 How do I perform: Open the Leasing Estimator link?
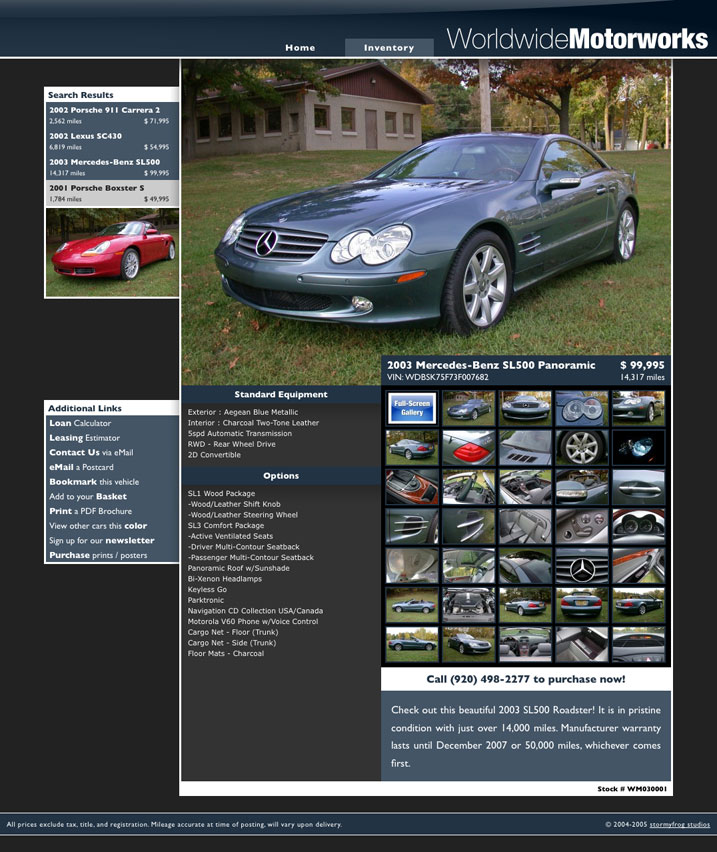(x=84, y=438)
